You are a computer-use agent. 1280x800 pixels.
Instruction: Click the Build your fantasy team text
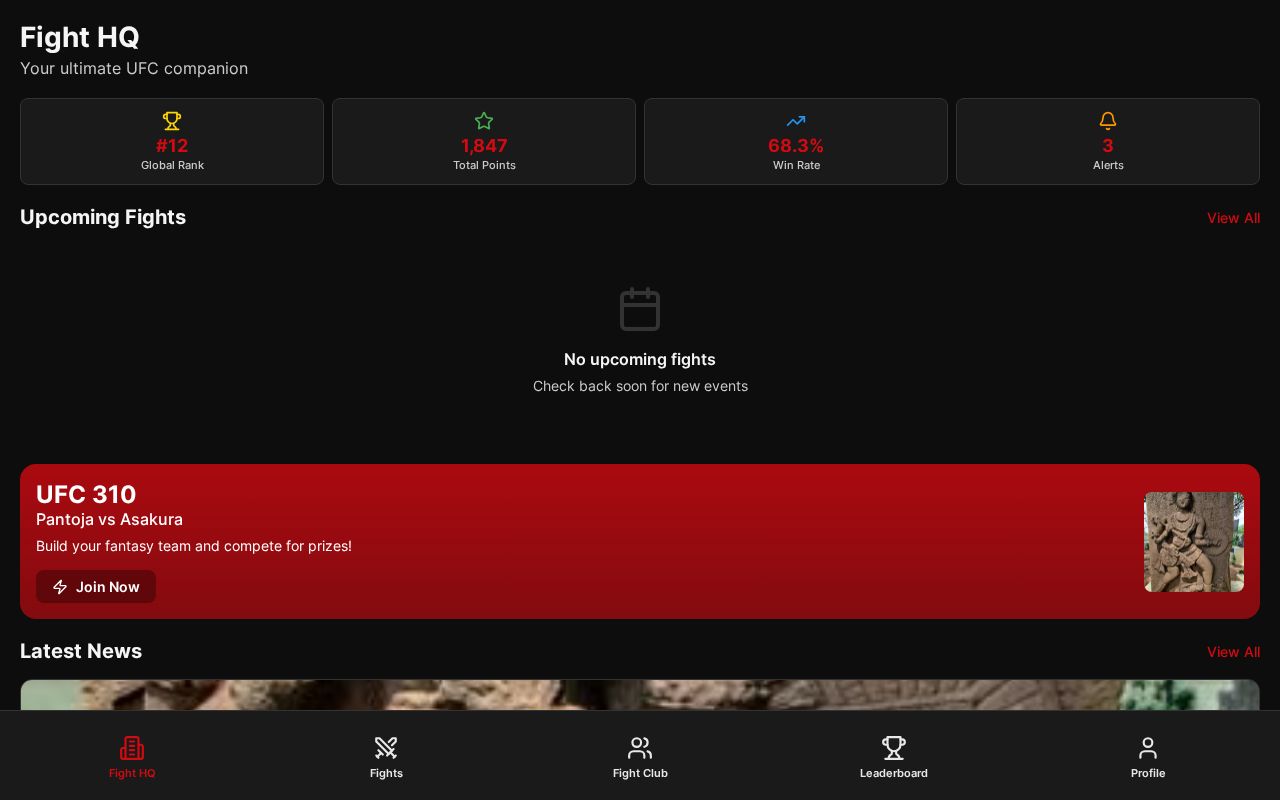(194, 546)
